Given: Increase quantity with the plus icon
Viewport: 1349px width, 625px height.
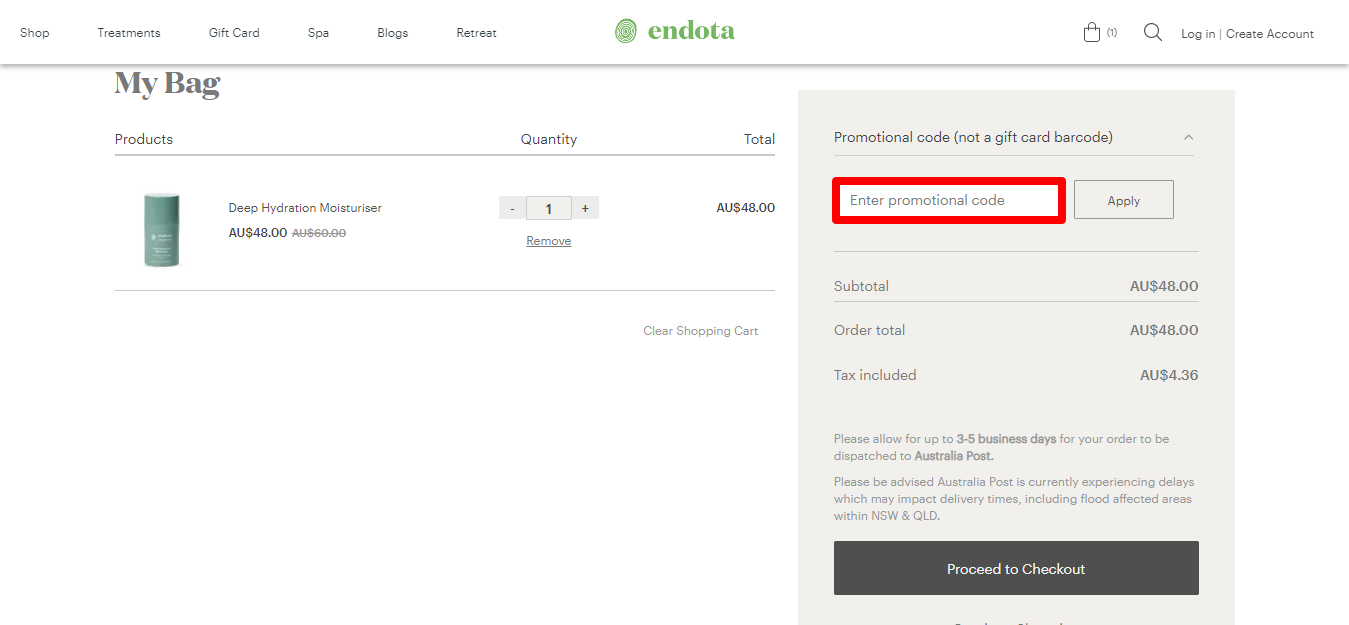Looking at the screenshot, I should coord(585,207).
